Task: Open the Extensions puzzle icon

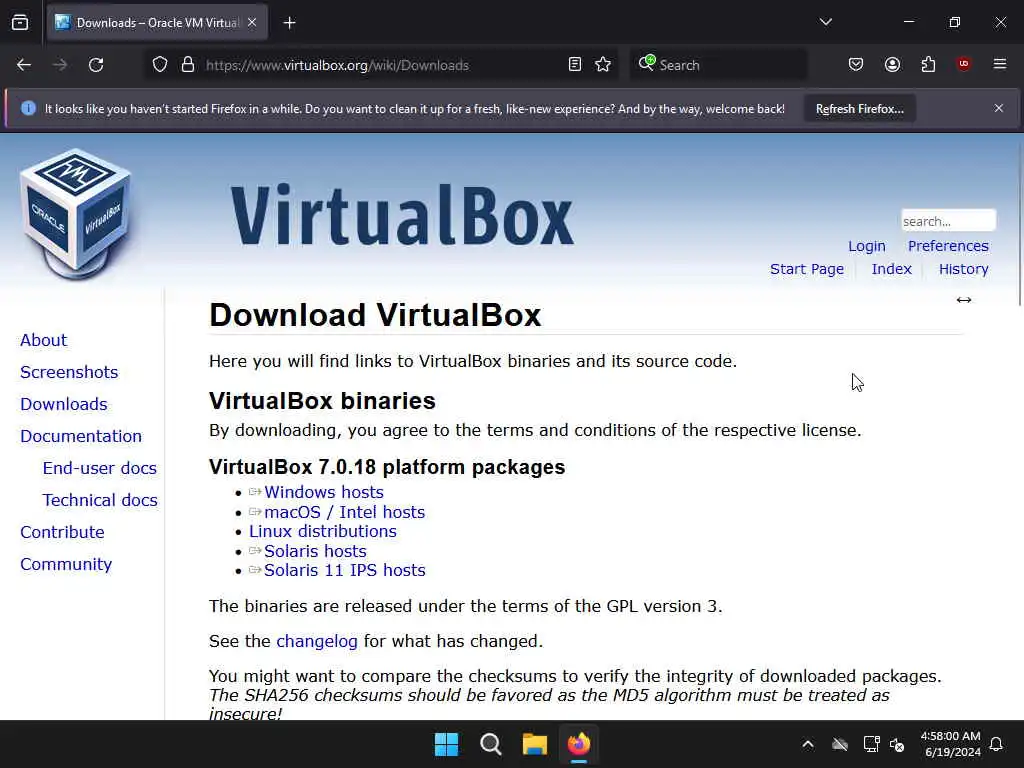Action: 928,65
